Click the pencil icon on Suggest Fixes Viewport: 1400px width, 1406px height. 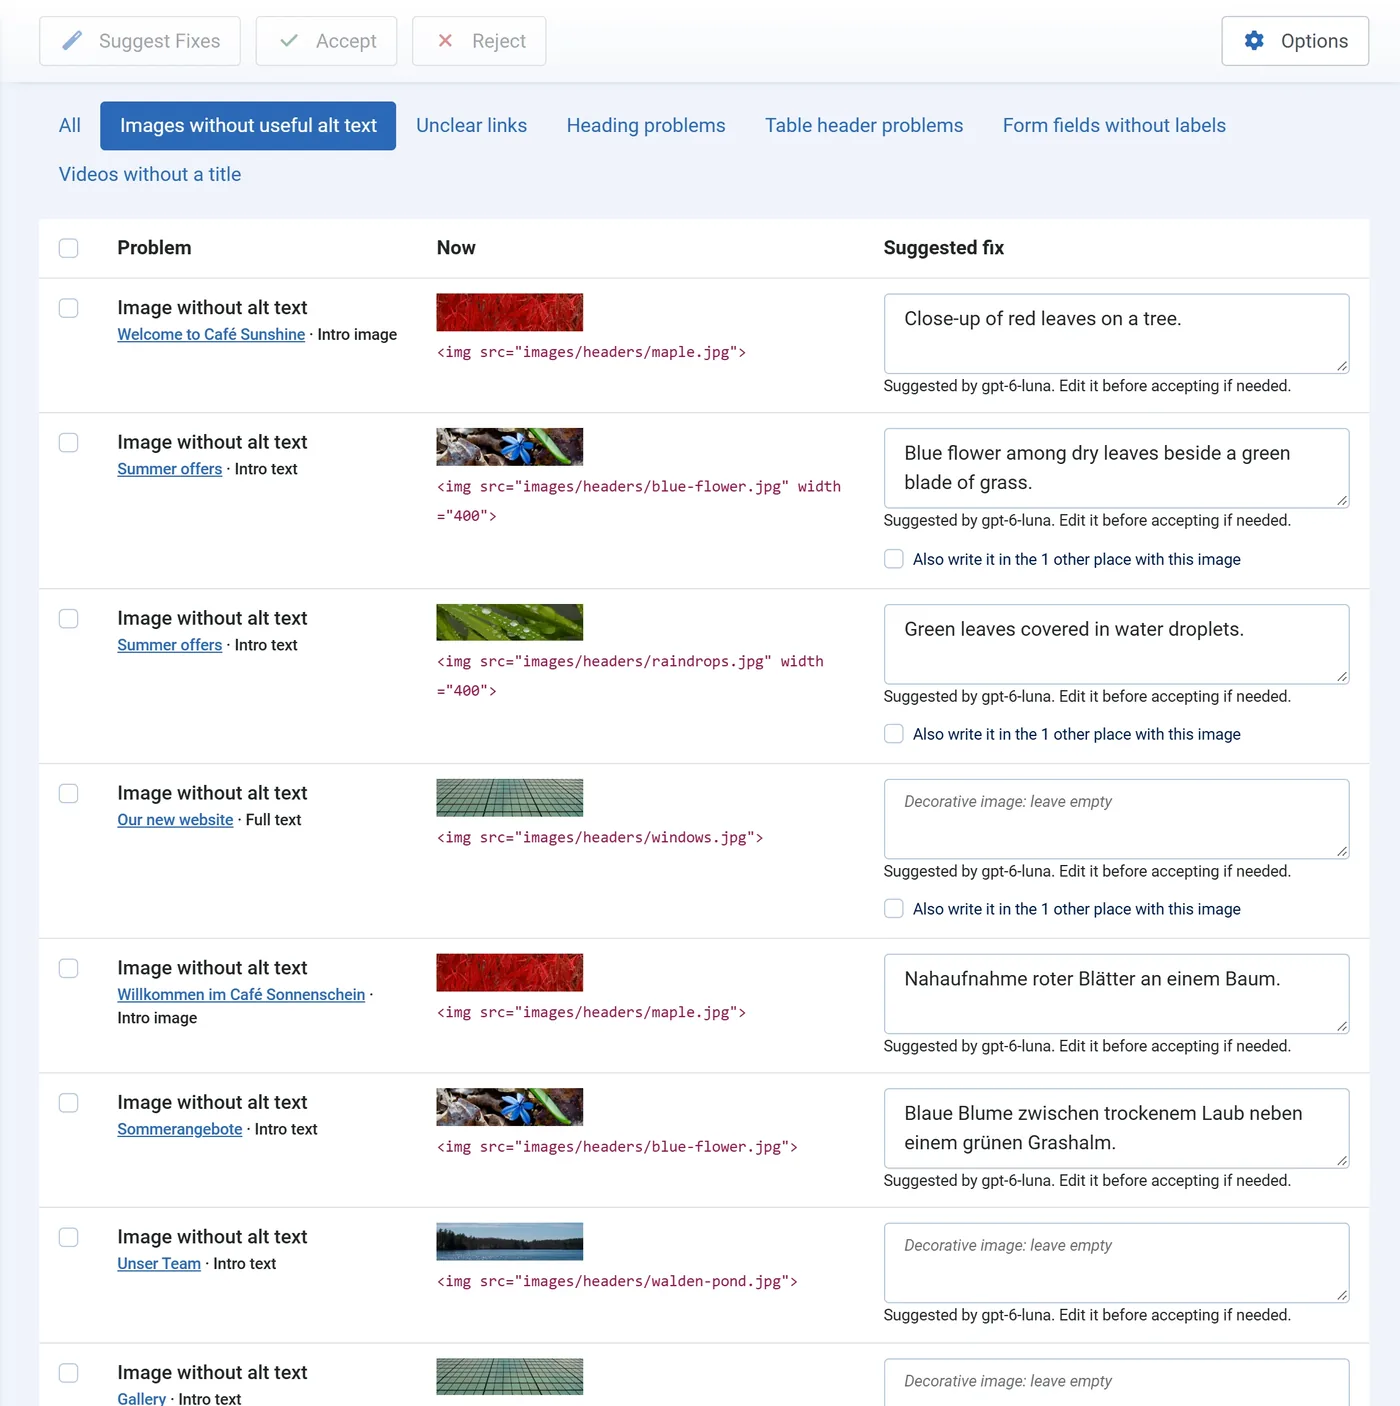[x=72, y=41]
